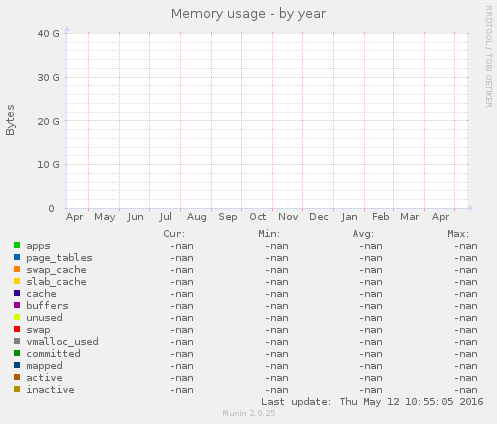Click the Memory usage - by year title
The image size is (497, 424).
[x=248, y=14]
